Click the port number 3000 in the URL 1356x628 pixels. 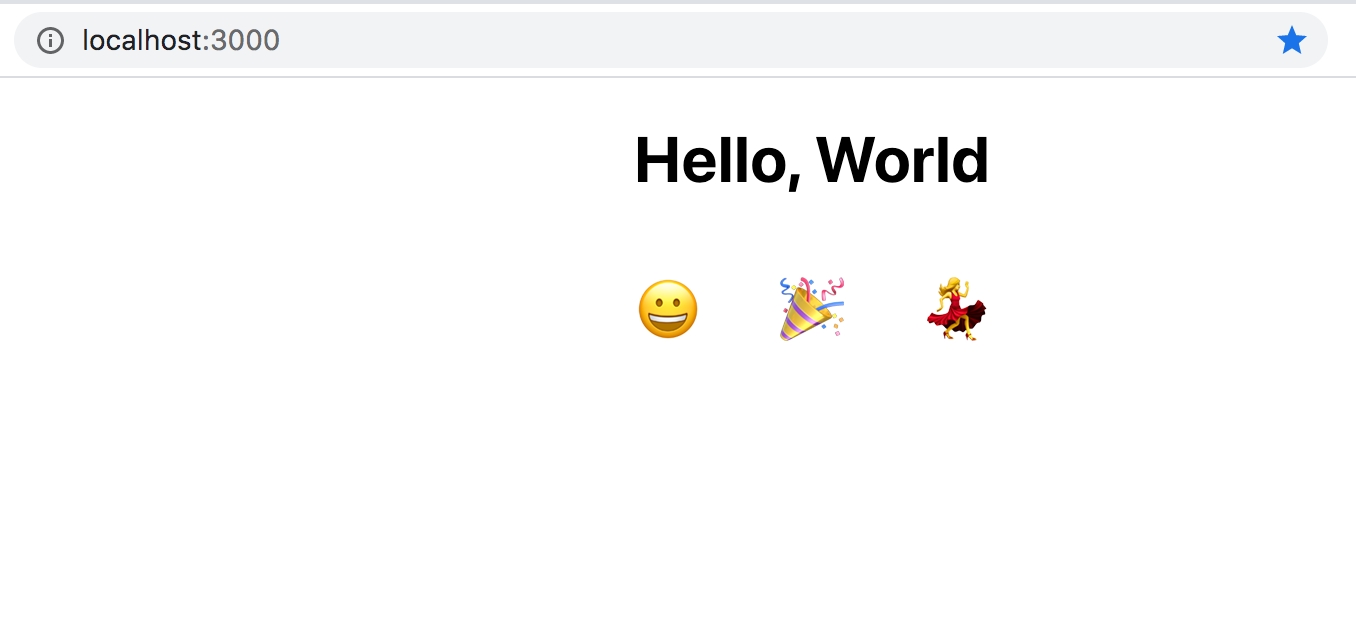click(245, 40)
